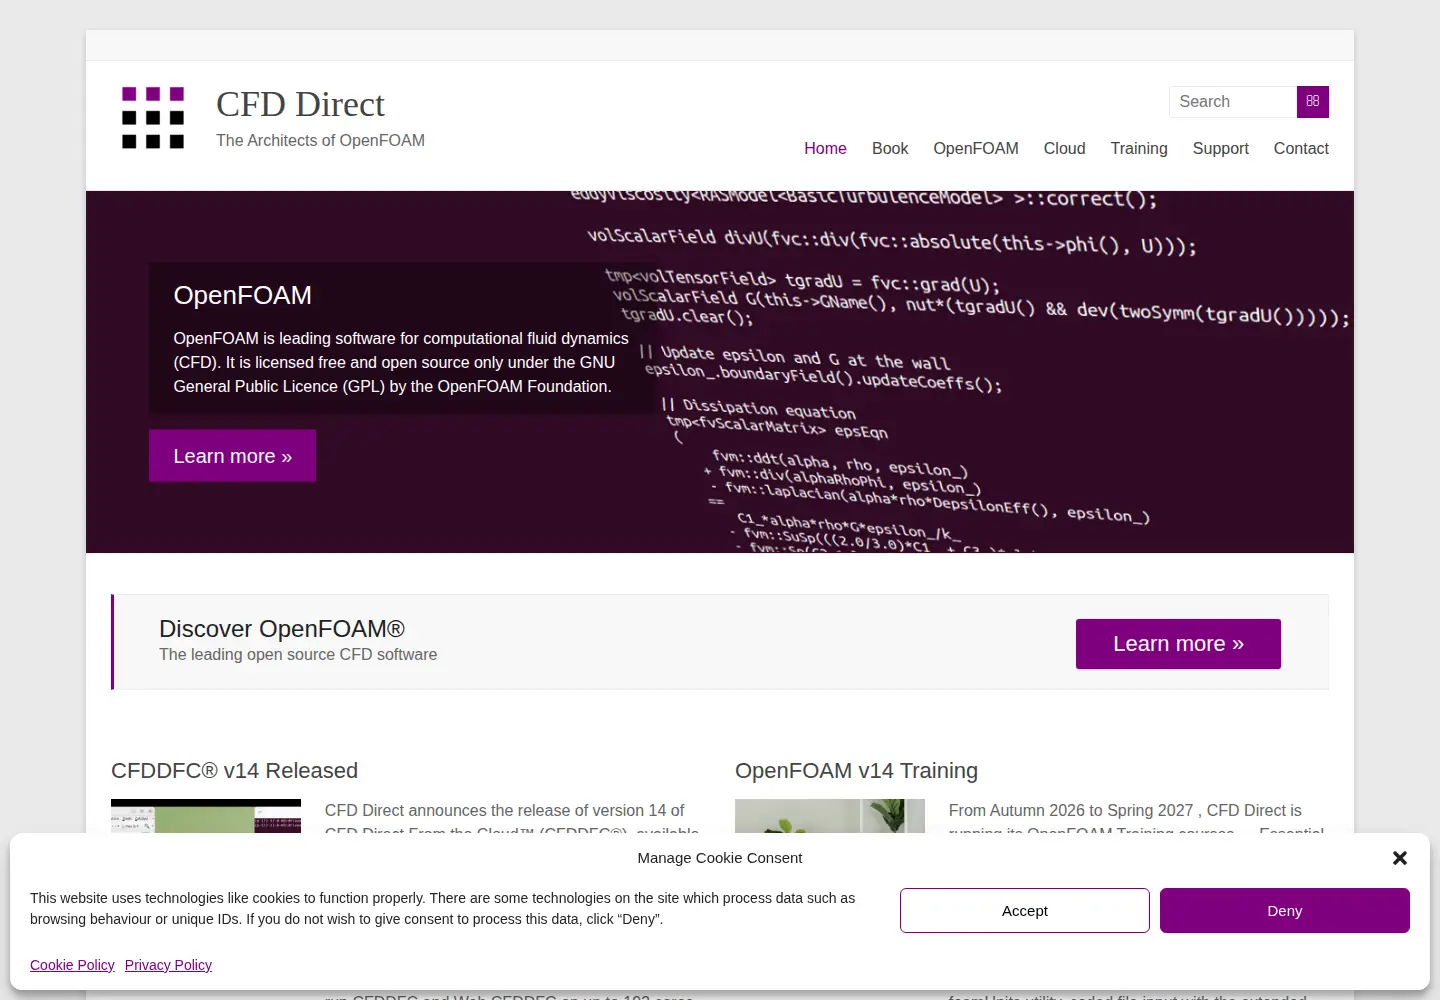The image size is (1440, 1000).
Task: Open the CFDDFC v14 Released thumbnail image
Action: [x=206, y=816]
